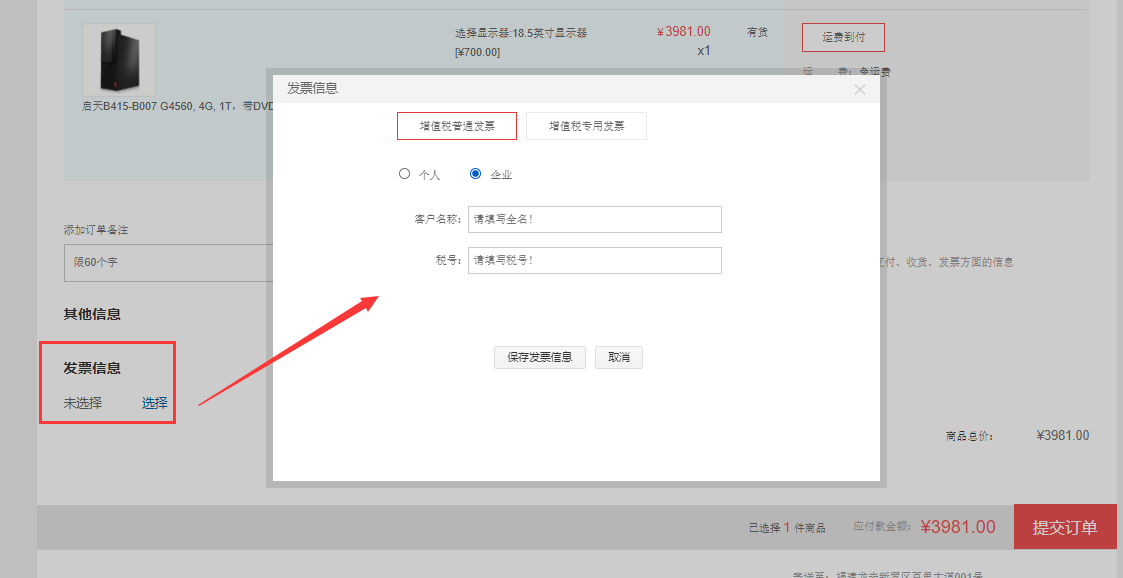Click the red ¥3981.00 item price

(x=683, y=31)
